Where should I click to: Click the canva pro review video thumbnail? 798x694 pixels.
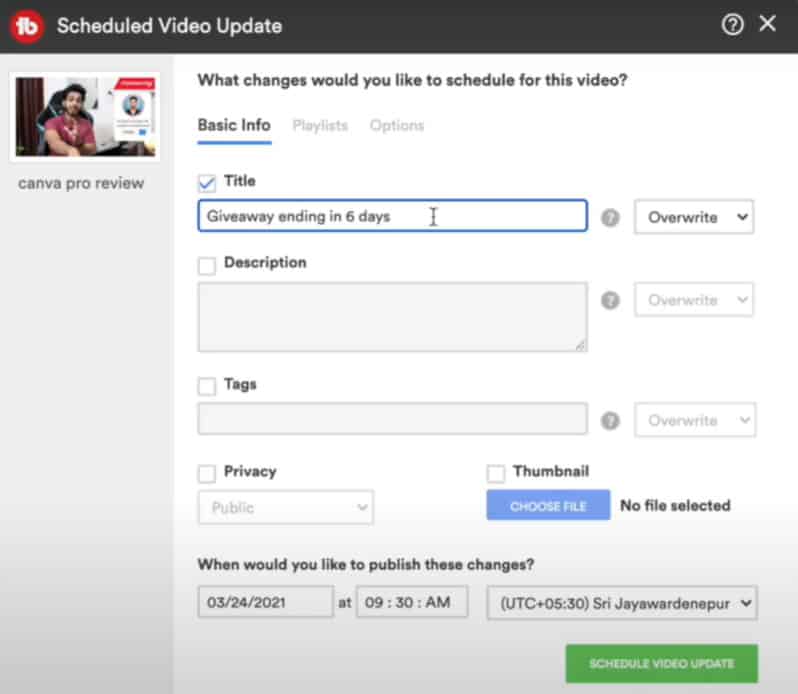85,116
